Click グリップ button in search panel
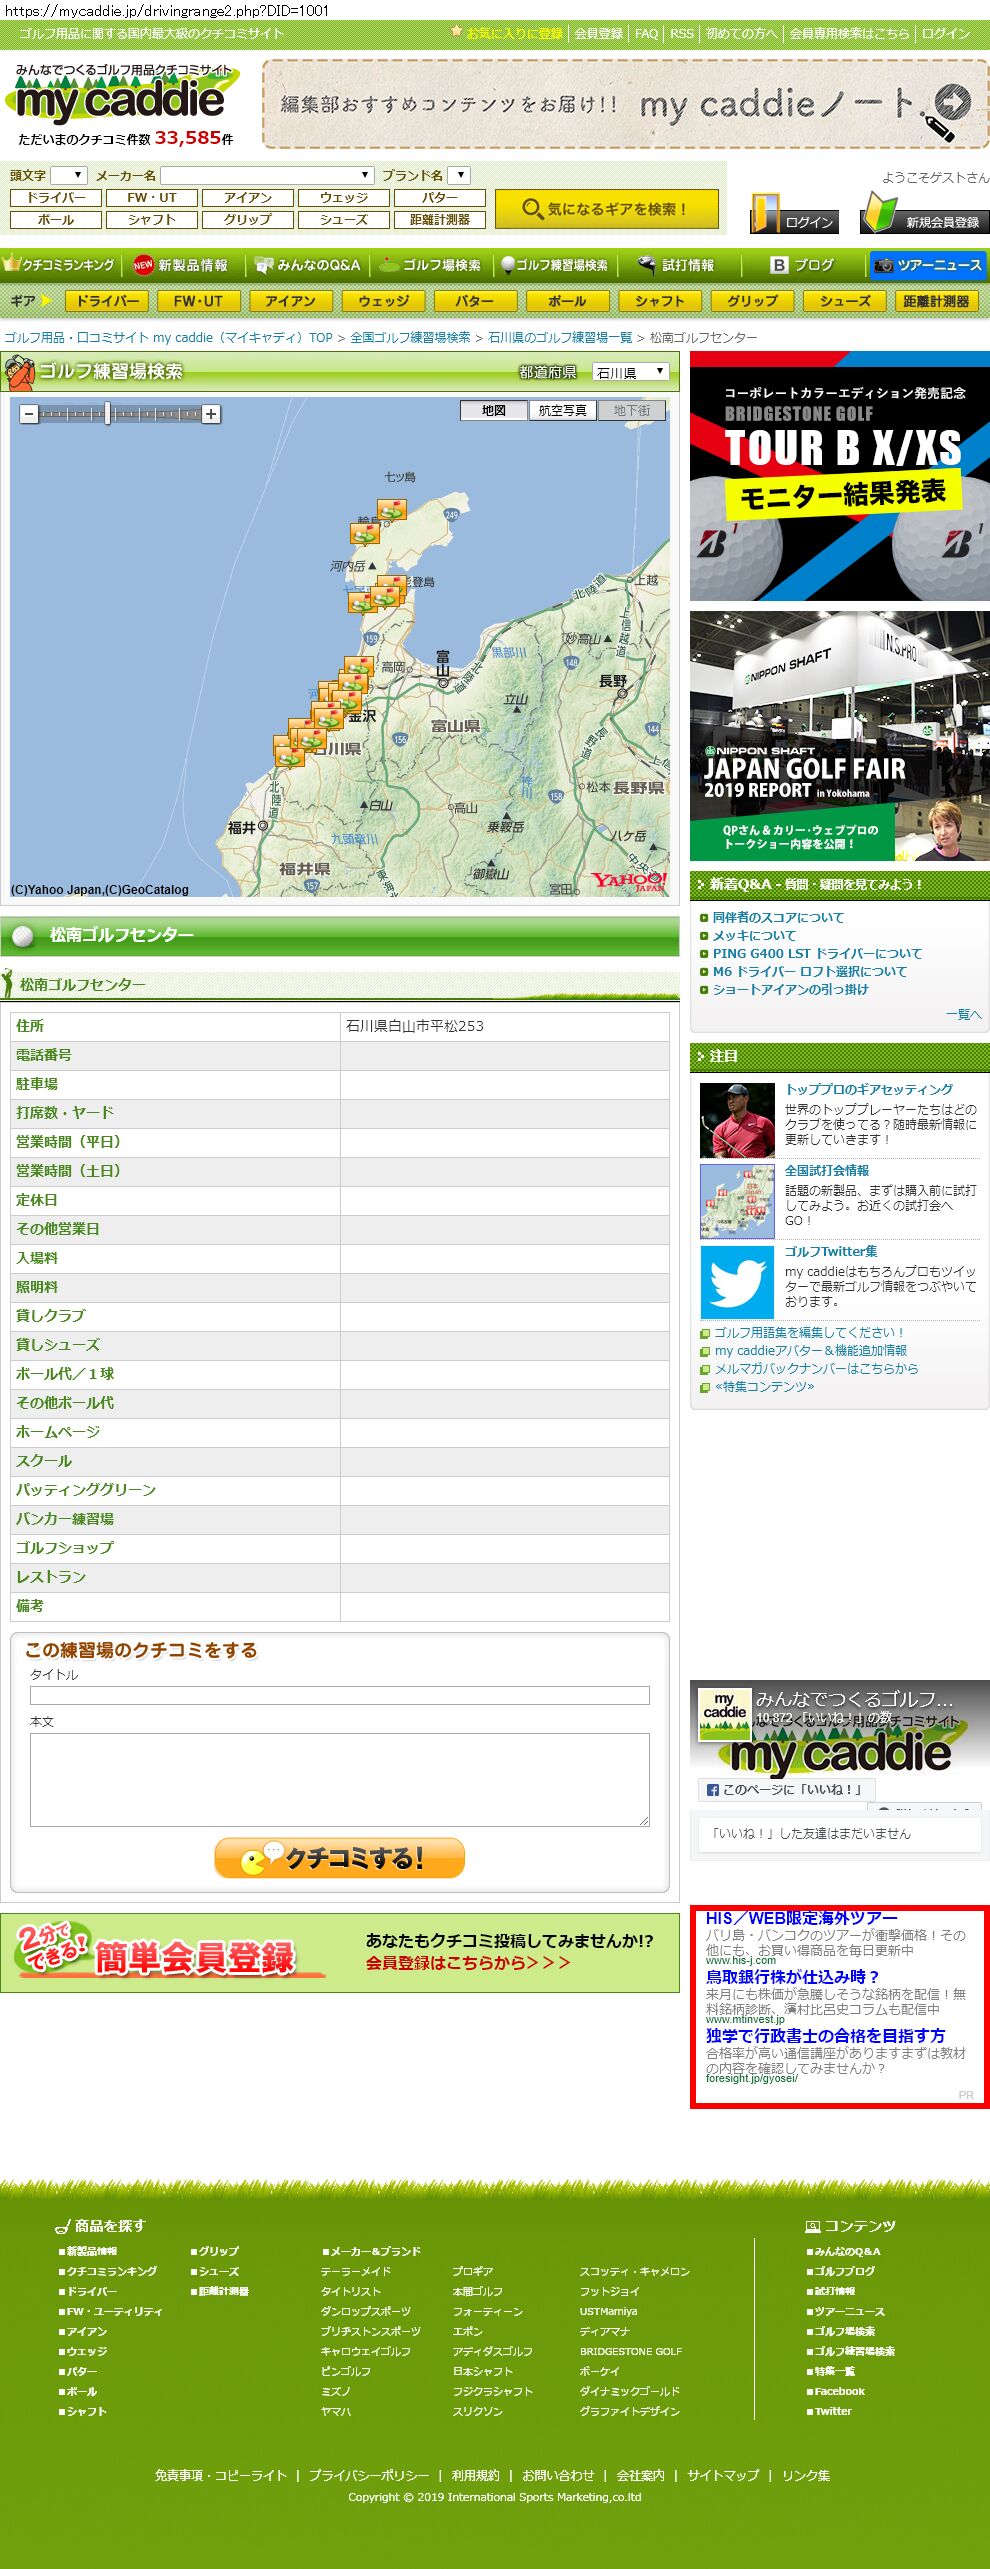Image resolution: width=990 pixels, height=2569 pixels. coord(247,220)
